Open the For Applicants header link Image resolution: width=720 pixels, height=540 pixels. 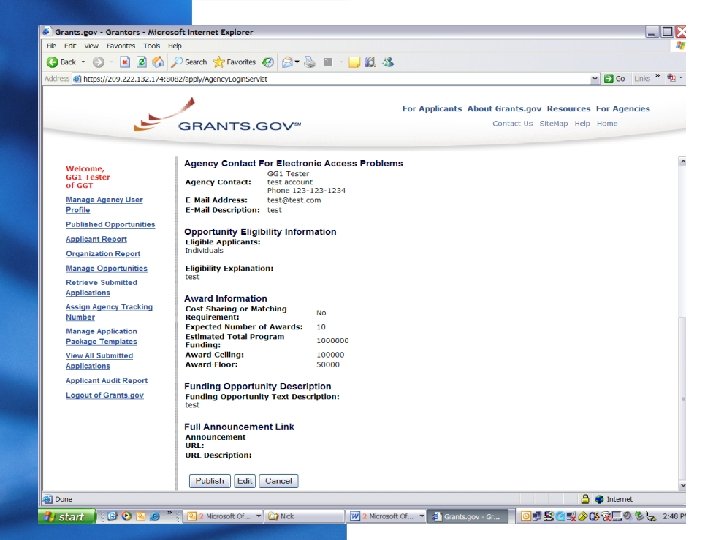(x=432, y=109)
